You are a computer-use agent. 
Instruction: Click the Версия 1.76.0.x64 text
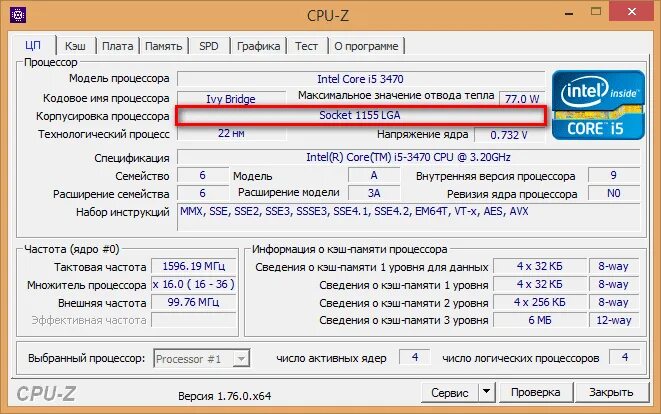pyautogui.click(x=224, y=396)
